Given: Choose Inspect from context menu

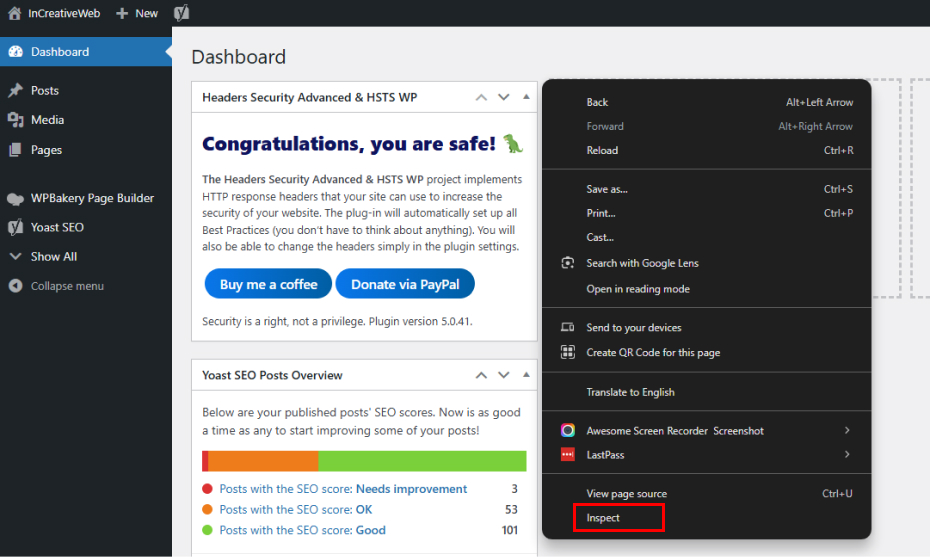Looking at the screenshot, I should [x=603, y=518].
